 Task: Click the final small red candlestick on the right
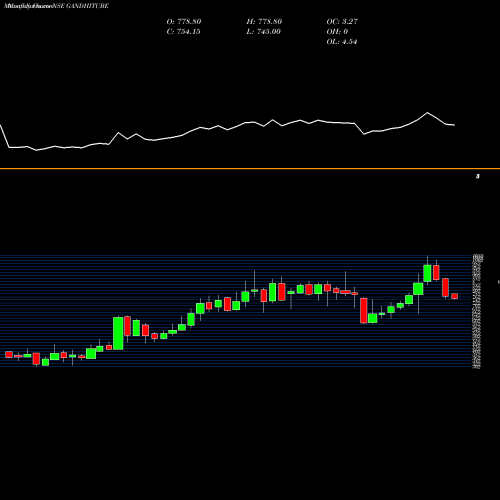455,296
